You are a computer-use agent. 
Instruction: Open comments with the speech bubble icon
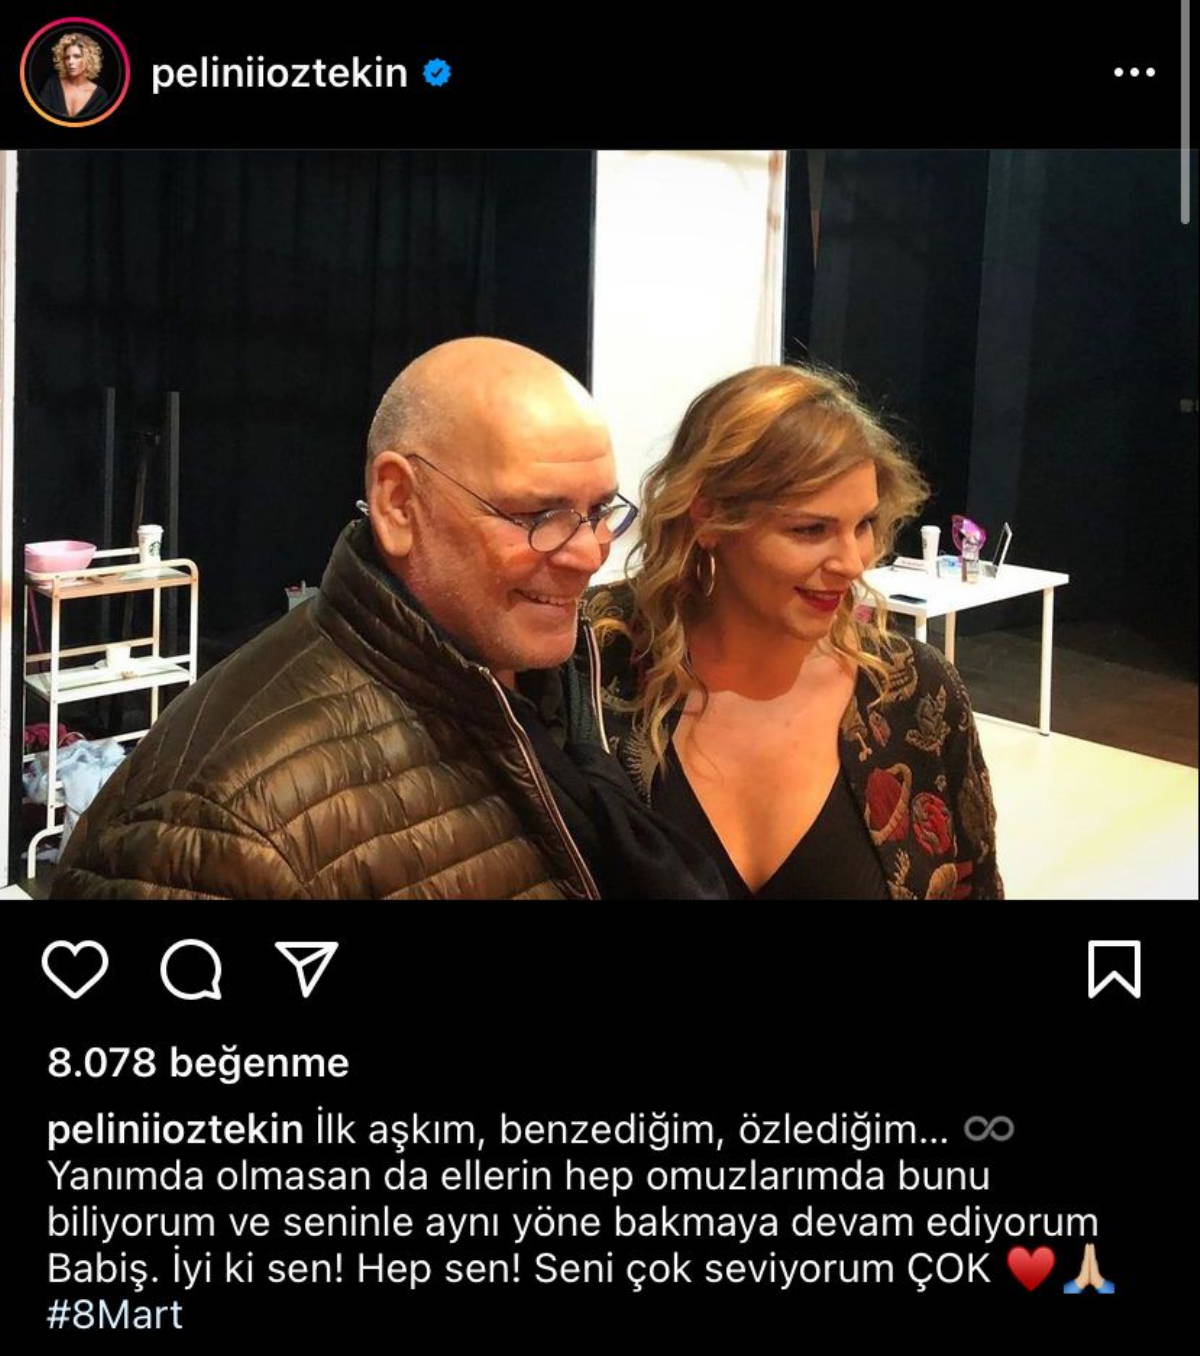191,969
